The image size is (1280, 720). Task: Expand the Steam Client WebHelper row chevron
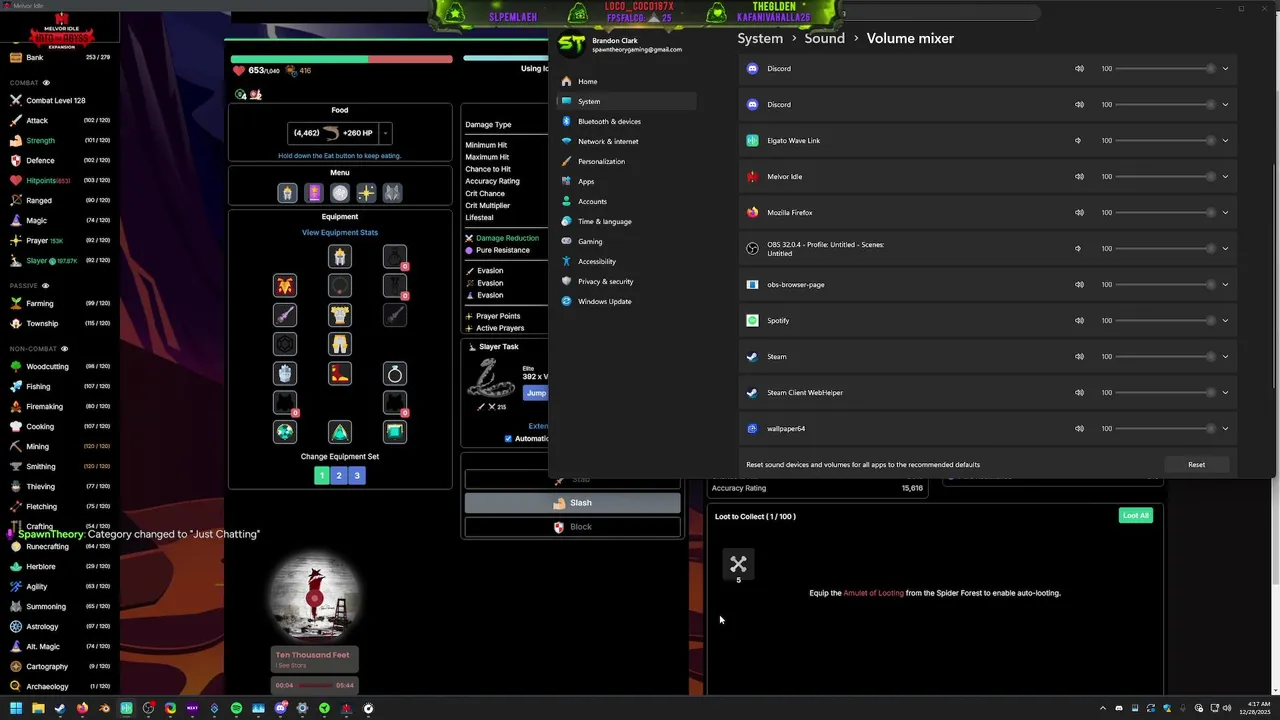pos(1225,393)
